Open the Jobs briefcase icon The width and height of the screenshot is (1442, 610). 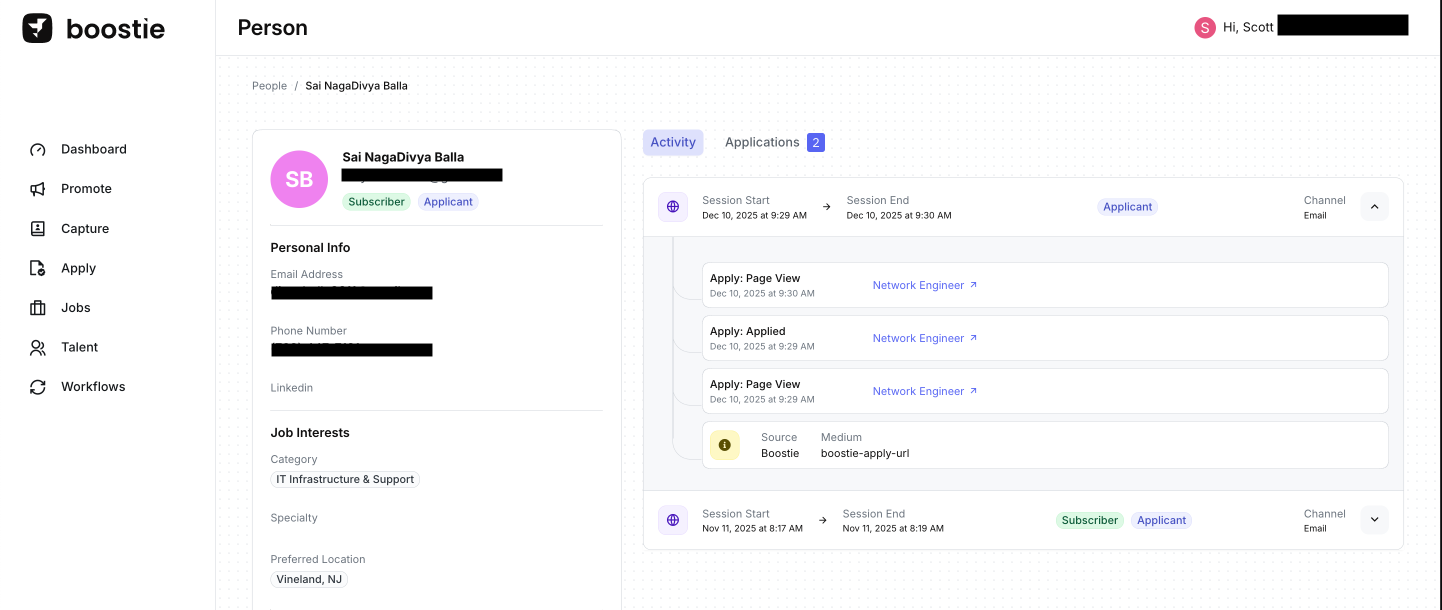38,308
